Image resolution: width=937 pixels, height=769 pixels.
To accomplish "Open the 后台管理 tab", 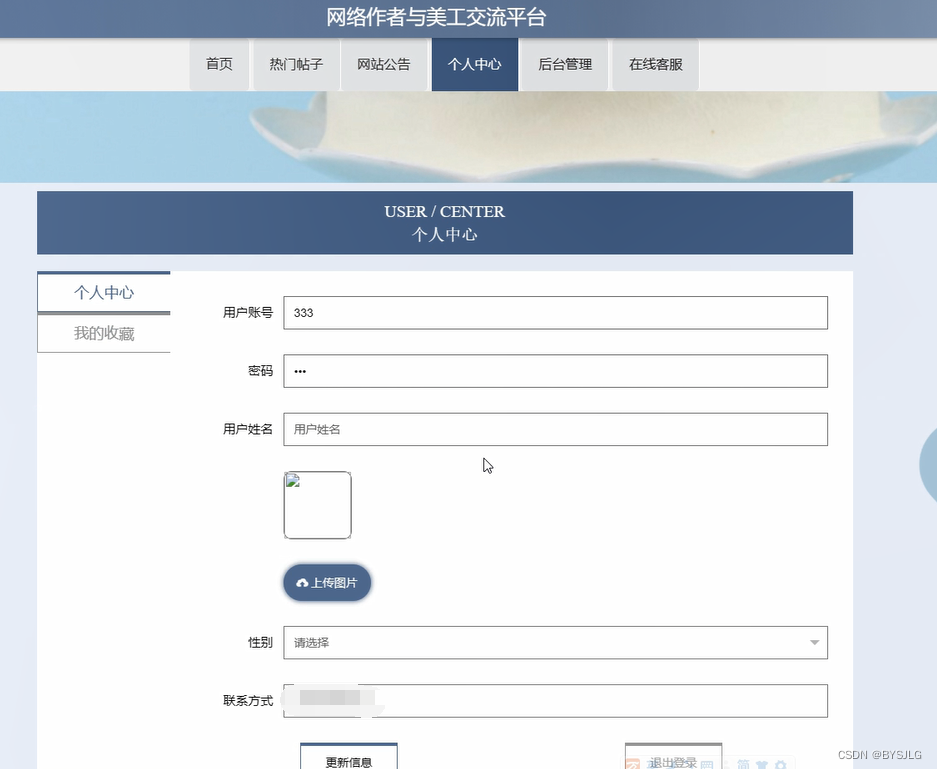I will point(565,65).
